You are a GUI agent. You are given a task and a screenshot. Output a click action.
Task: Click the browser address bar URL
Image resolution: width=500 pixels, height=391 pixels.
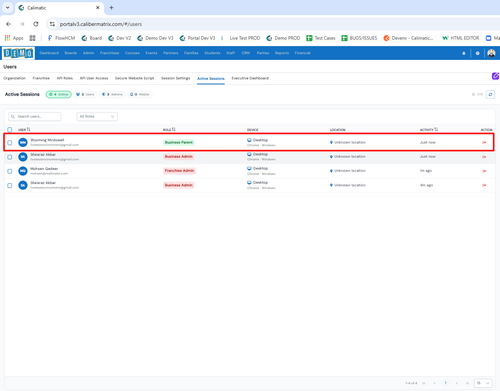[x=101, y=24]
